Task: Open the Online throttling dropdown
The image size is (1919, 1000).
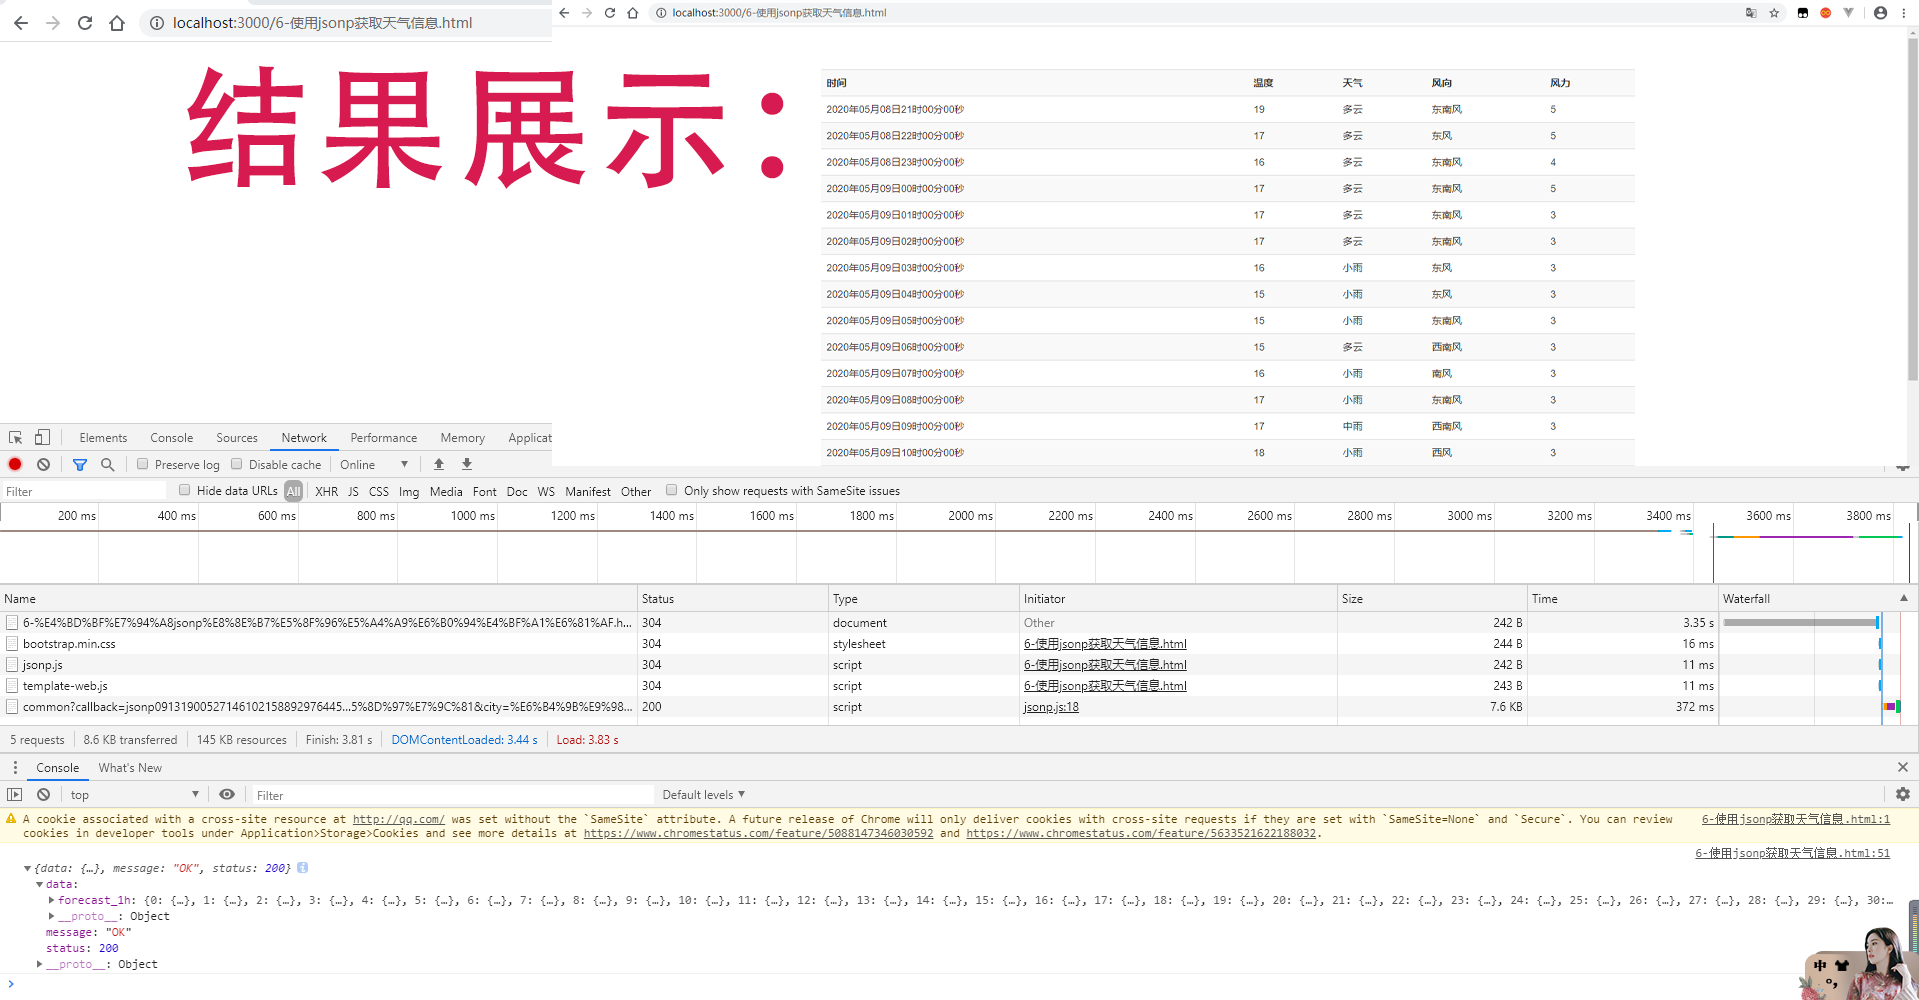Action: pos(375,464)
